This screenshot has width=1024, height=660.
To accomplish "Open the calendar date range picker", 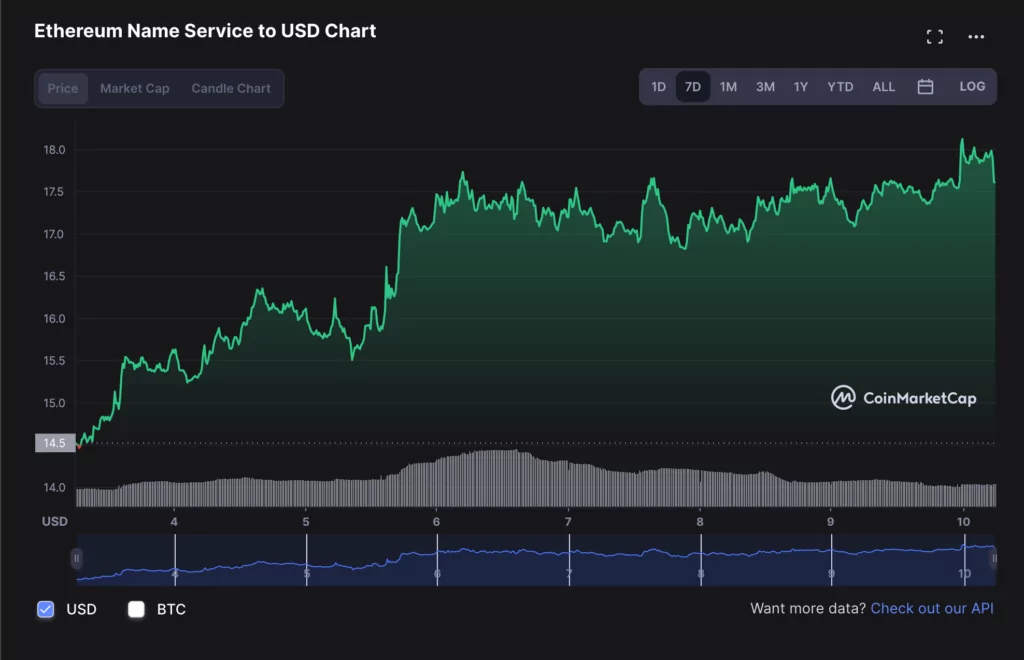I will tap(925, 87).
